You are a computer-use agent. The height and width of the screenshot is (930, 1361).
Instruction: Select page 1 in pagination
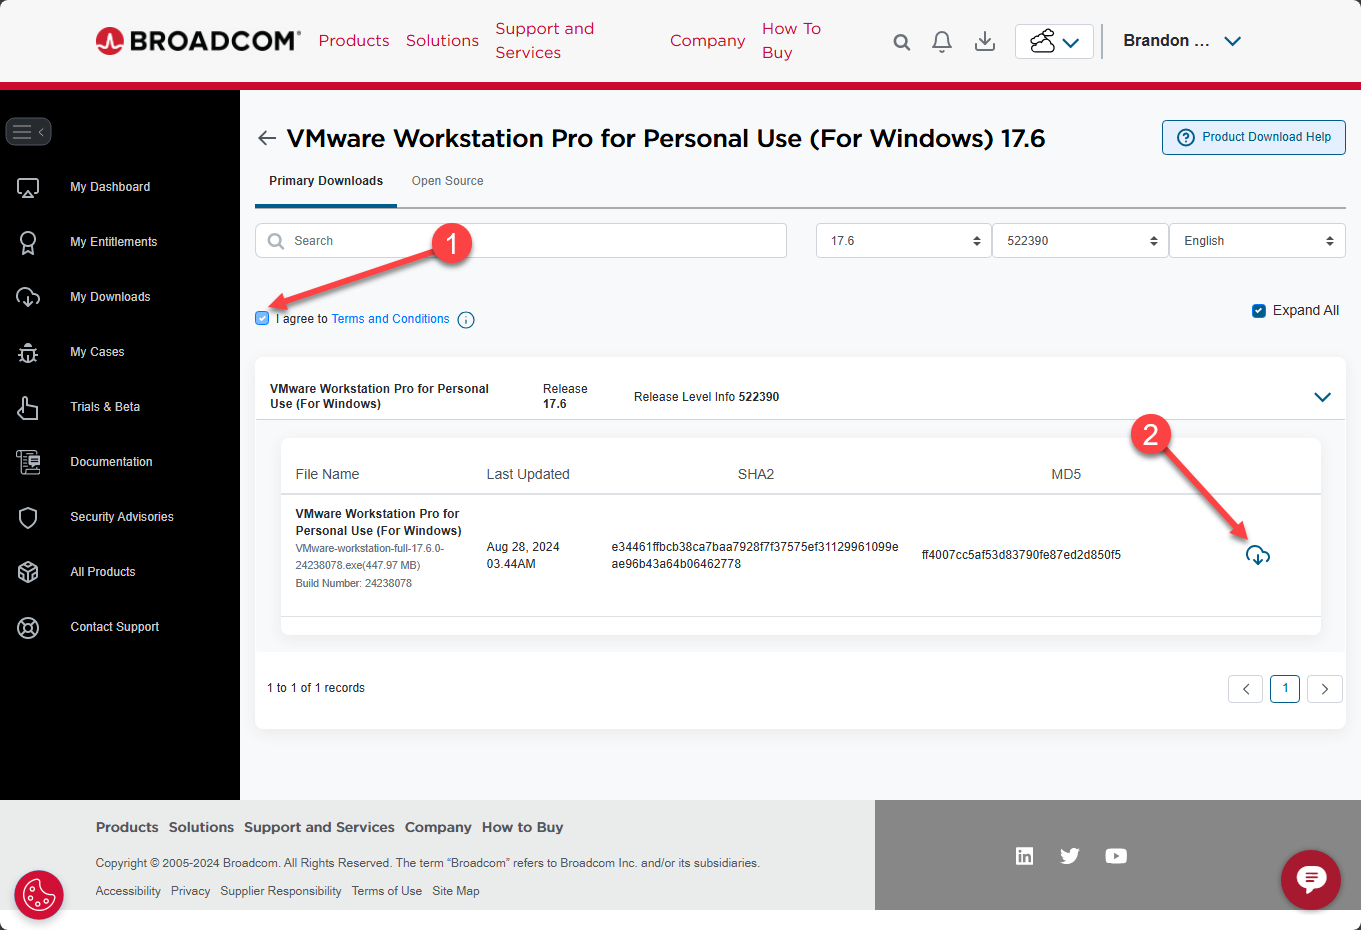[x=1285, y=689]
